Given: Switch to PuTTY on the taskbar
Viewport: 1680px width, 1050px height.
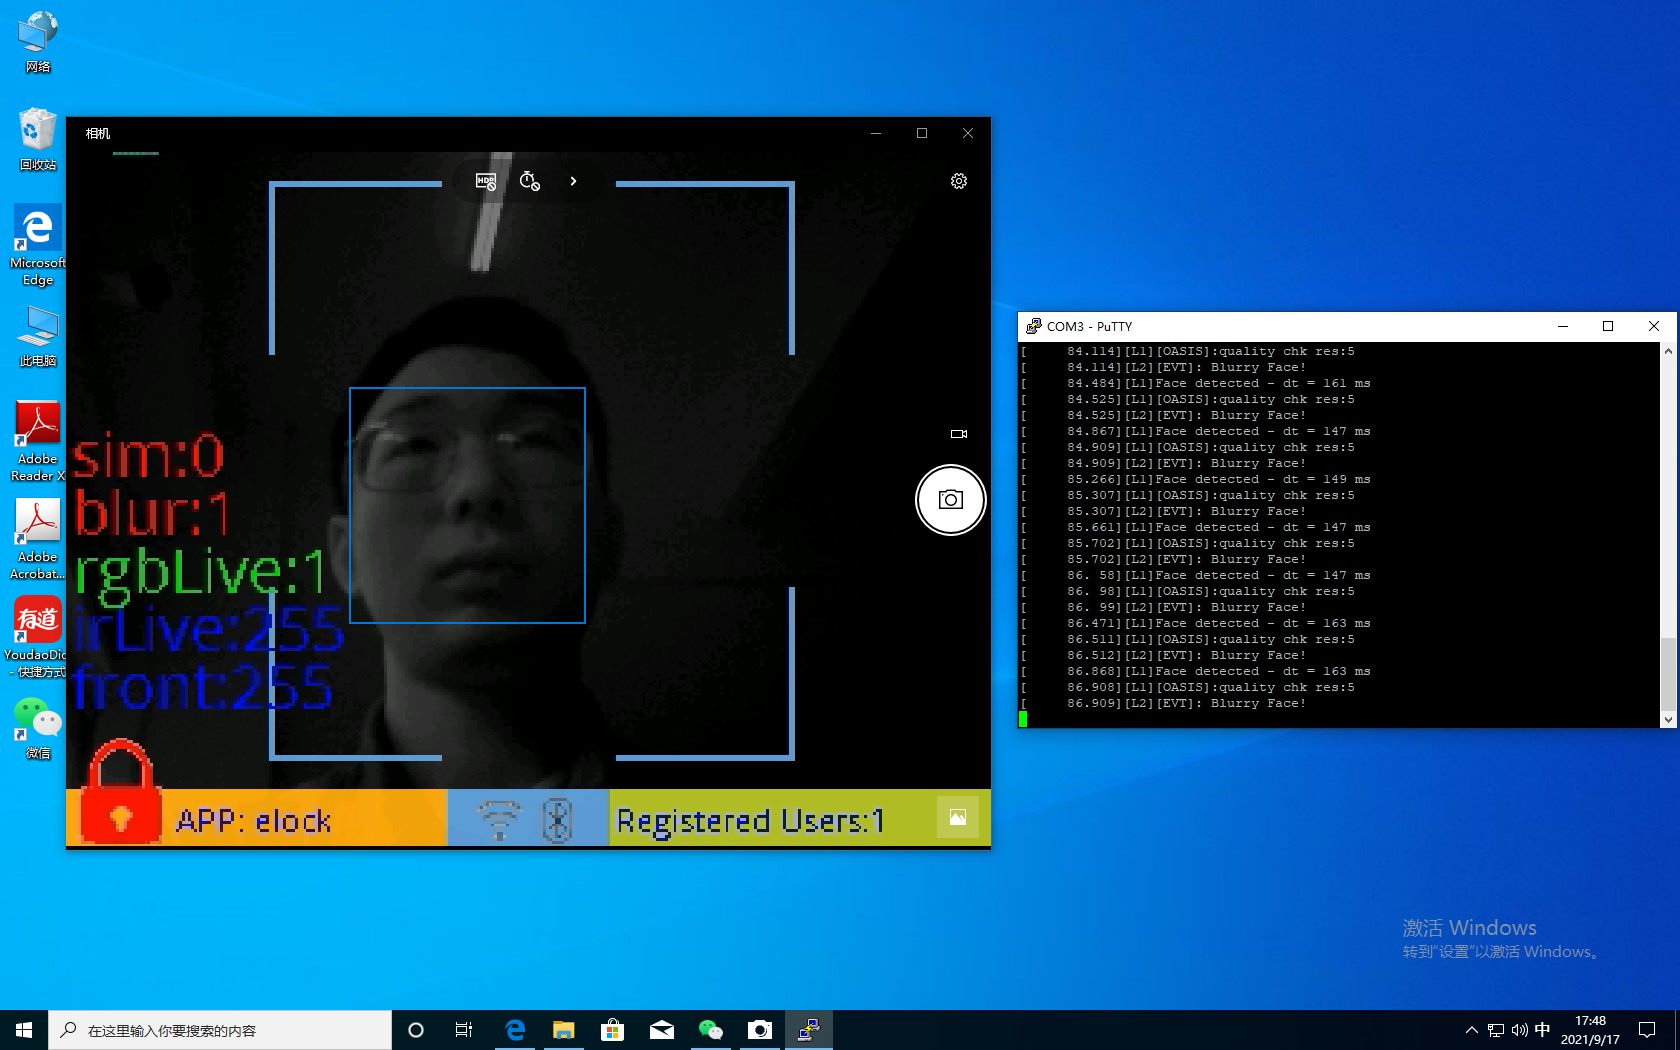Looking at the screenshot, I should [x=809, y=1030].
